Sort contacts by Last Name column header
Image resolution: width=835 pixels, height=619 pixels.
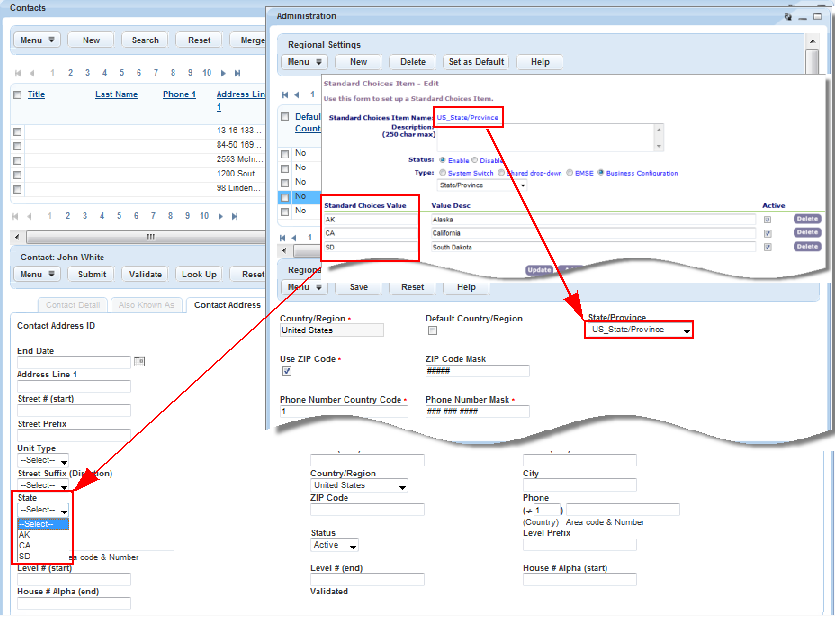point(116,95)
